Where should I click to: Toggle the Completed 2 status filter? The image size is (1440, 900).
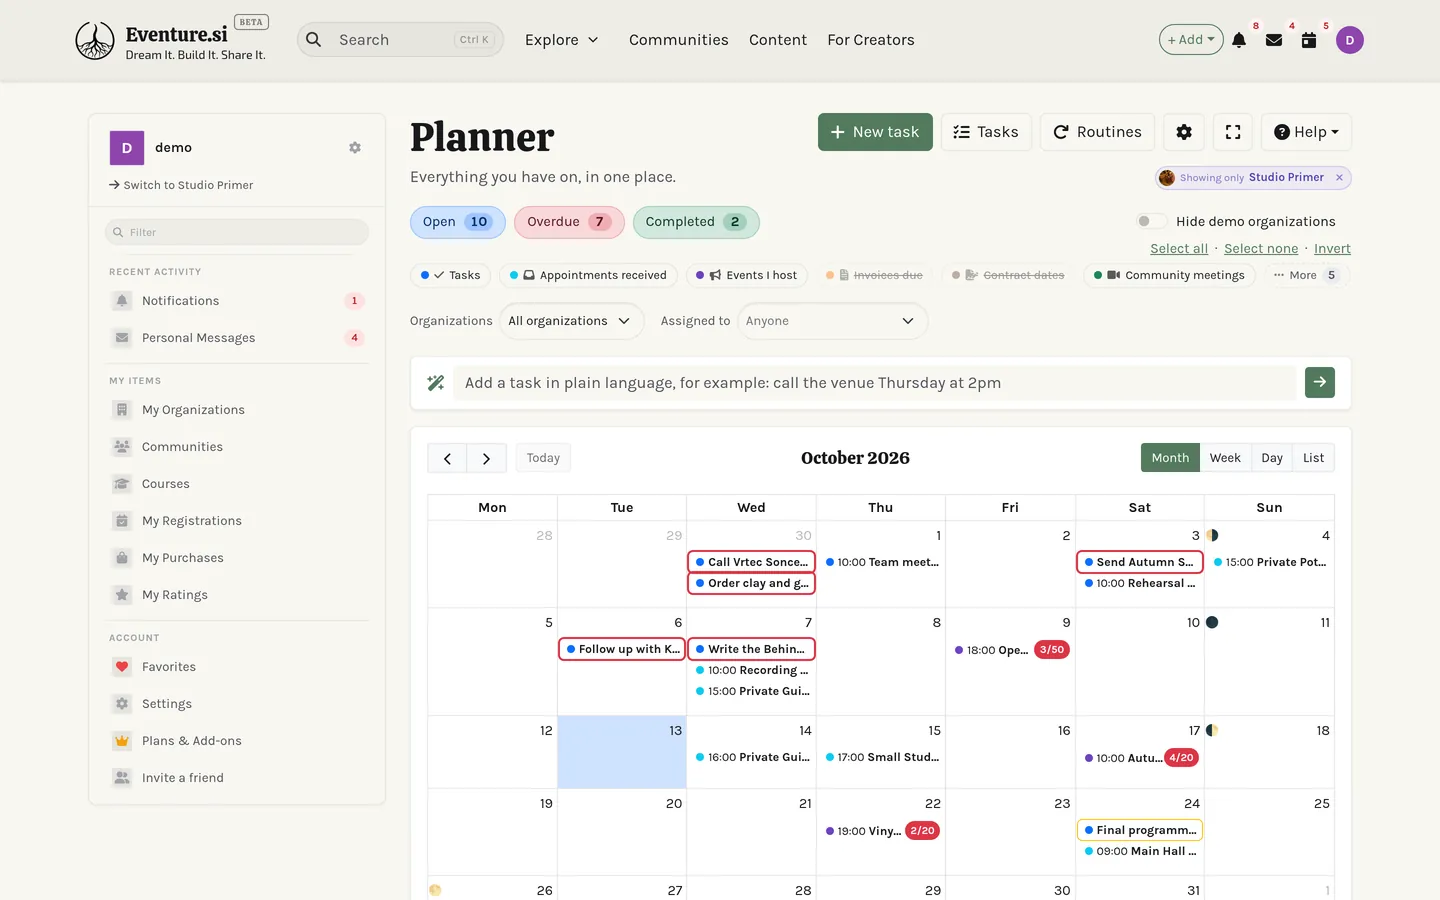click(x=696, y=222)
